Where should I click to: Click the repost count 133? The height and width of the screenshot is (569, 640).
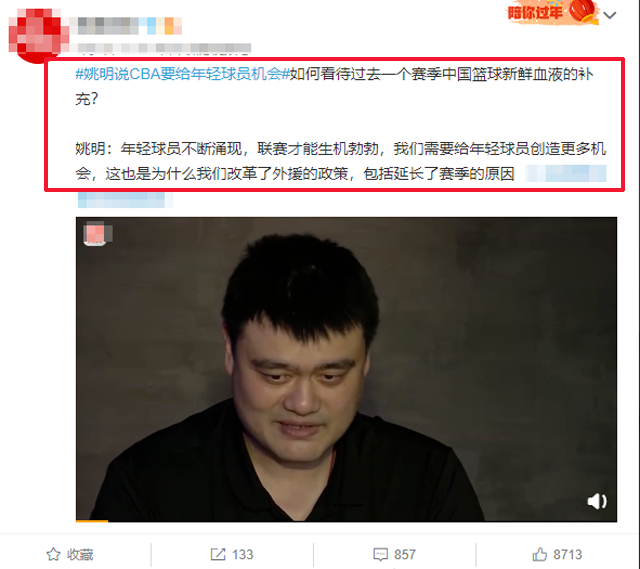[x=243, y=554]
